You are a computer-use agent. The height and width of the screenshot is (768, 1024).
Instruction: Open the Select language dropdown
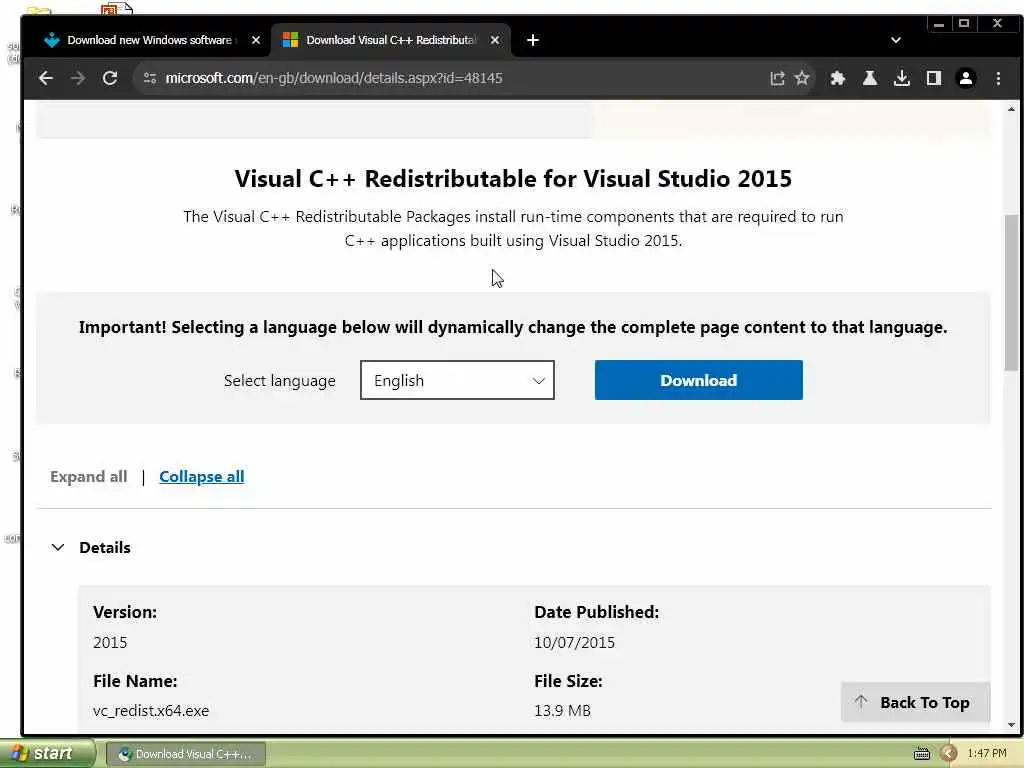tap(457, 380)
